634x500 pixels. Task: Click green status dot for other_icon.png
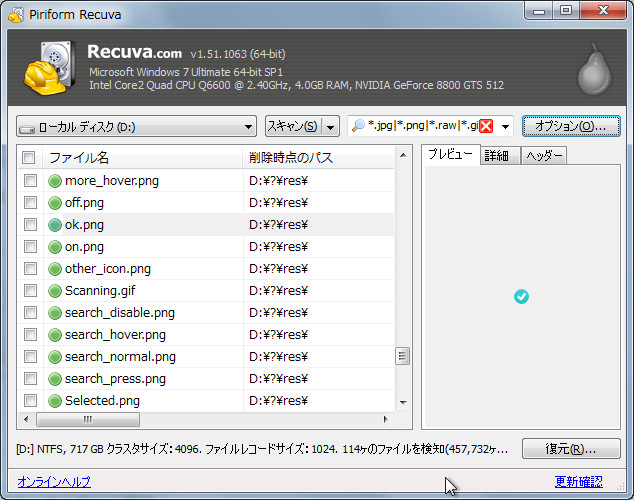[x=55, y=268]
